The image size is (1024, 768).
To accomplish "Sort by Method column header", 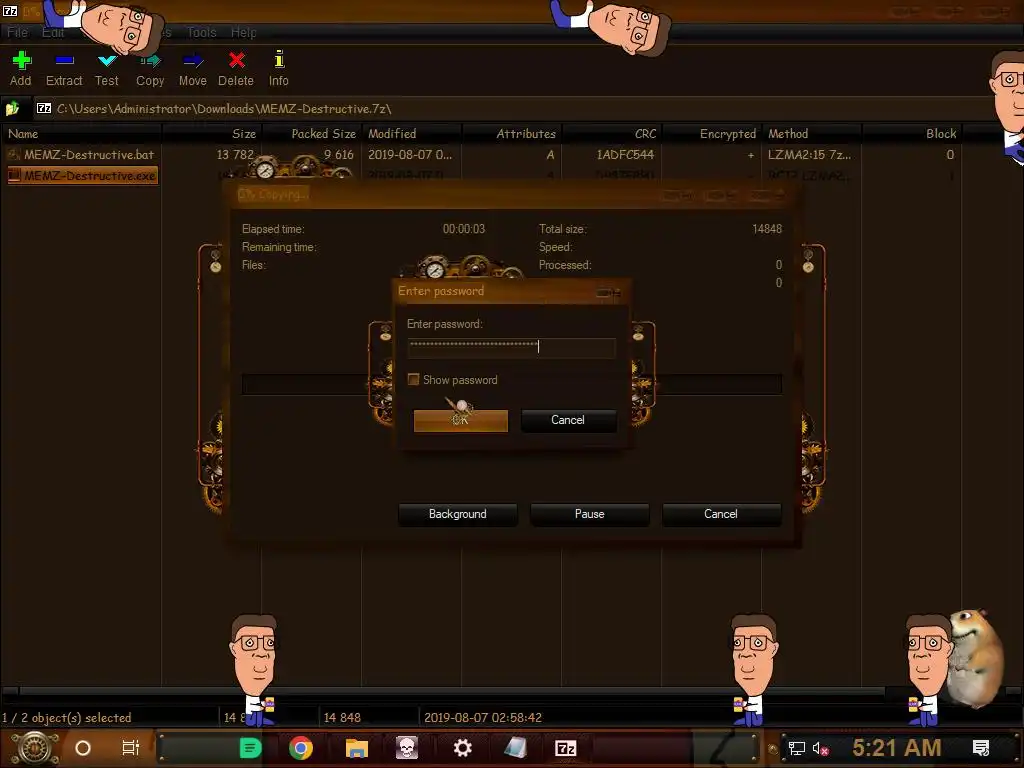I will pos(812,134).
